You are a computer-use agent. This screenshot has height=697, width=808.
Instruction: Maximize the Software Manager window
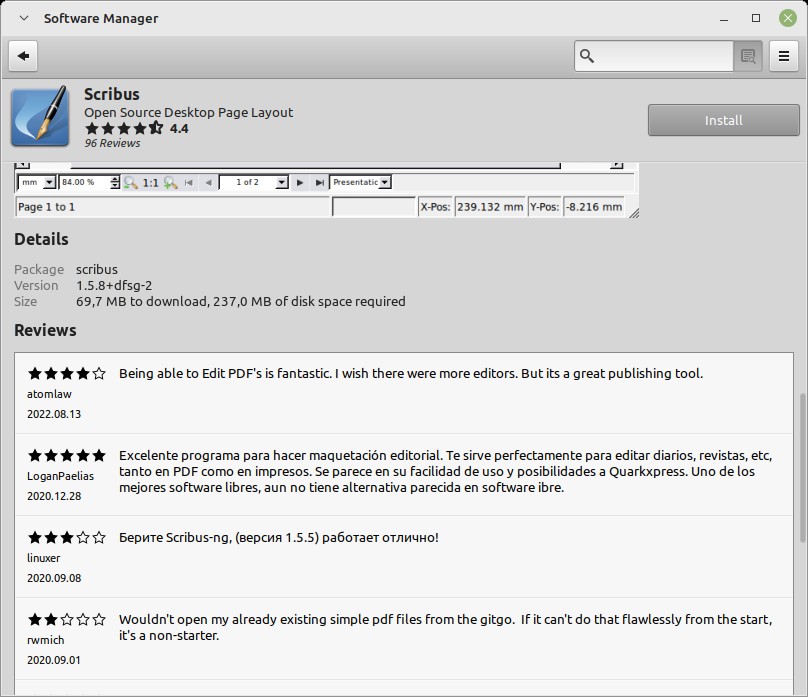pos(756,18)
